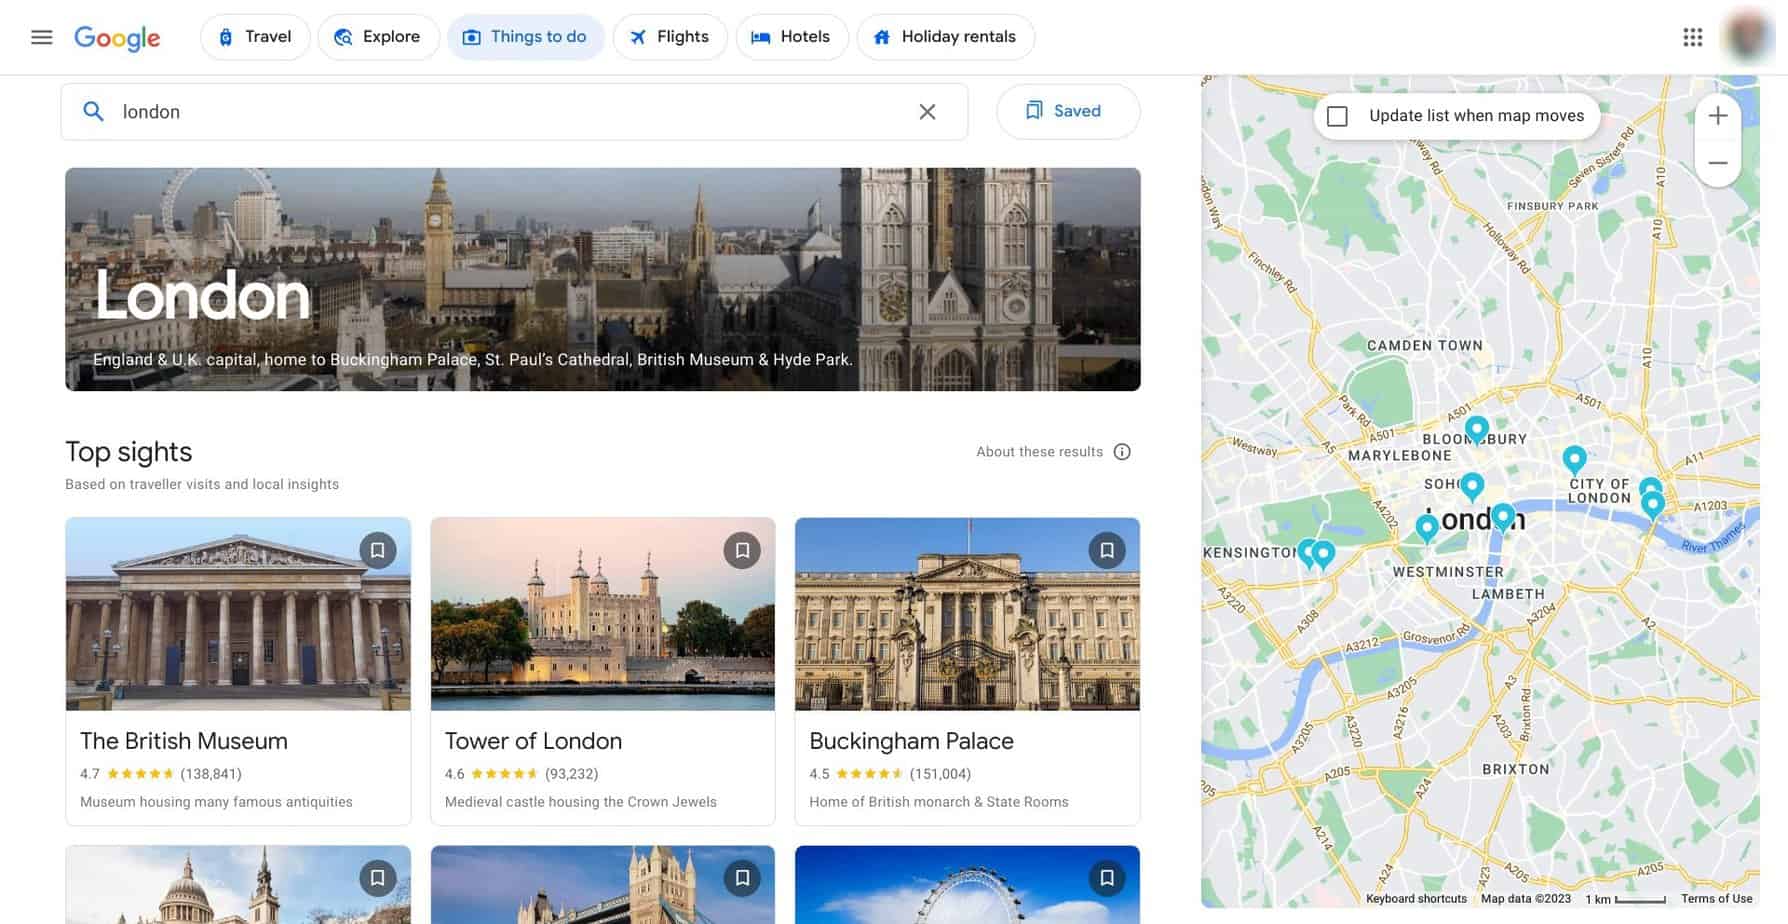The width and height of the screenshot is (1788, 924).
Task: Bookmark the Tower Bridge card
Action: tap(742, 878)
